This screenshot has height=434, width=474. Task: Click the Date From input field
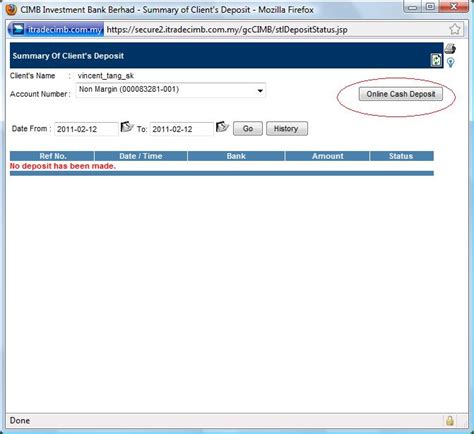[x=86, y=129]
